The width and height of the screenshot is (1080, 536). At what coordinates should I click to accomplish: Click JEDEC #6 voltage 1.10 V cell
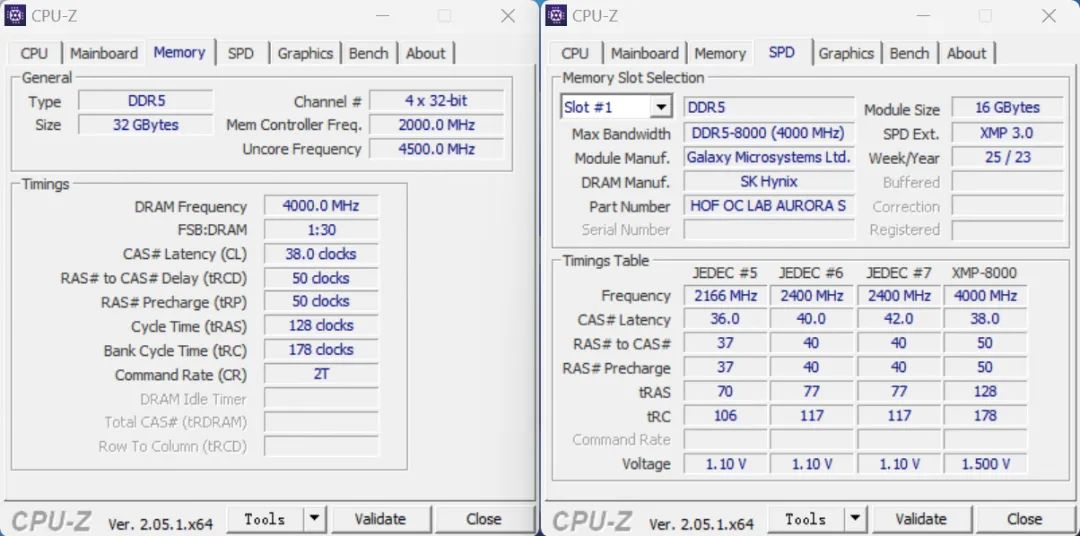[x=811, y=464]
